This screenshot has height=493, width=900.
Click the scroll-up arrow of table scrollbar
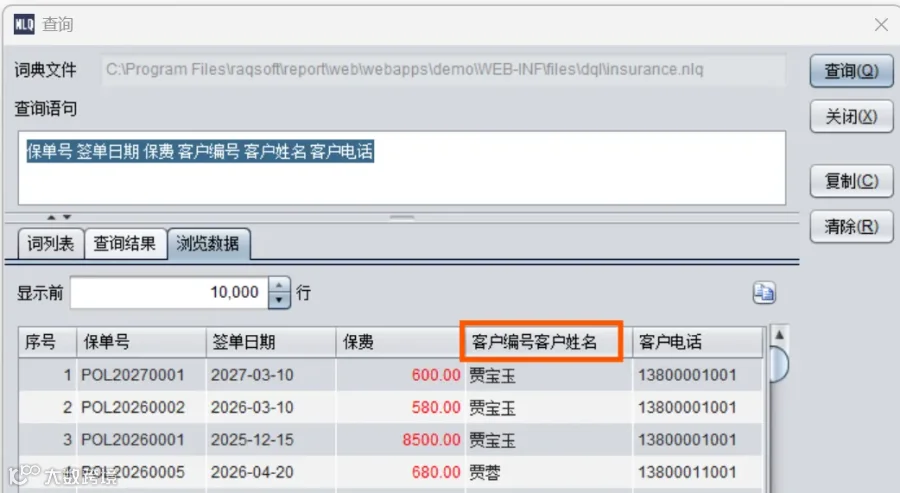point(779,335)
